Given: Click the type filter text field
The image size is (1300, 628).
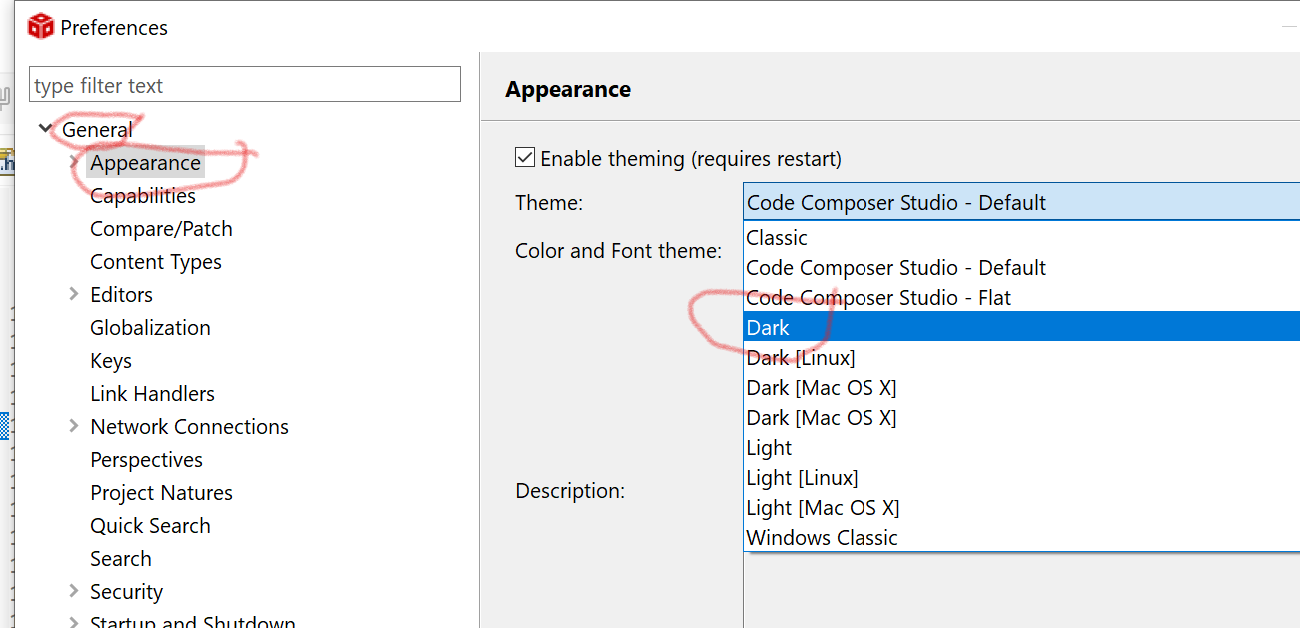Looking at the screenshot, I should click(x=245, y=86).
